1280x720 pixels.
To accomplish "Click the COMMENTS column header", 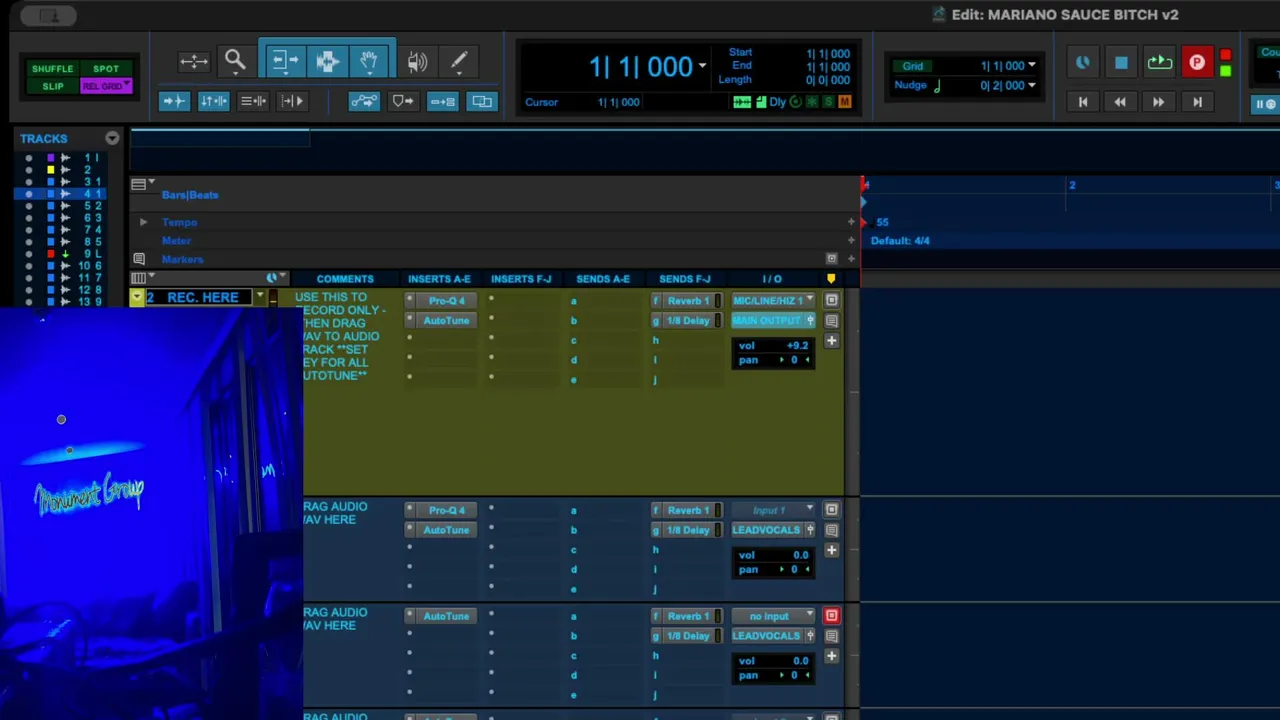I will [345, 279].
